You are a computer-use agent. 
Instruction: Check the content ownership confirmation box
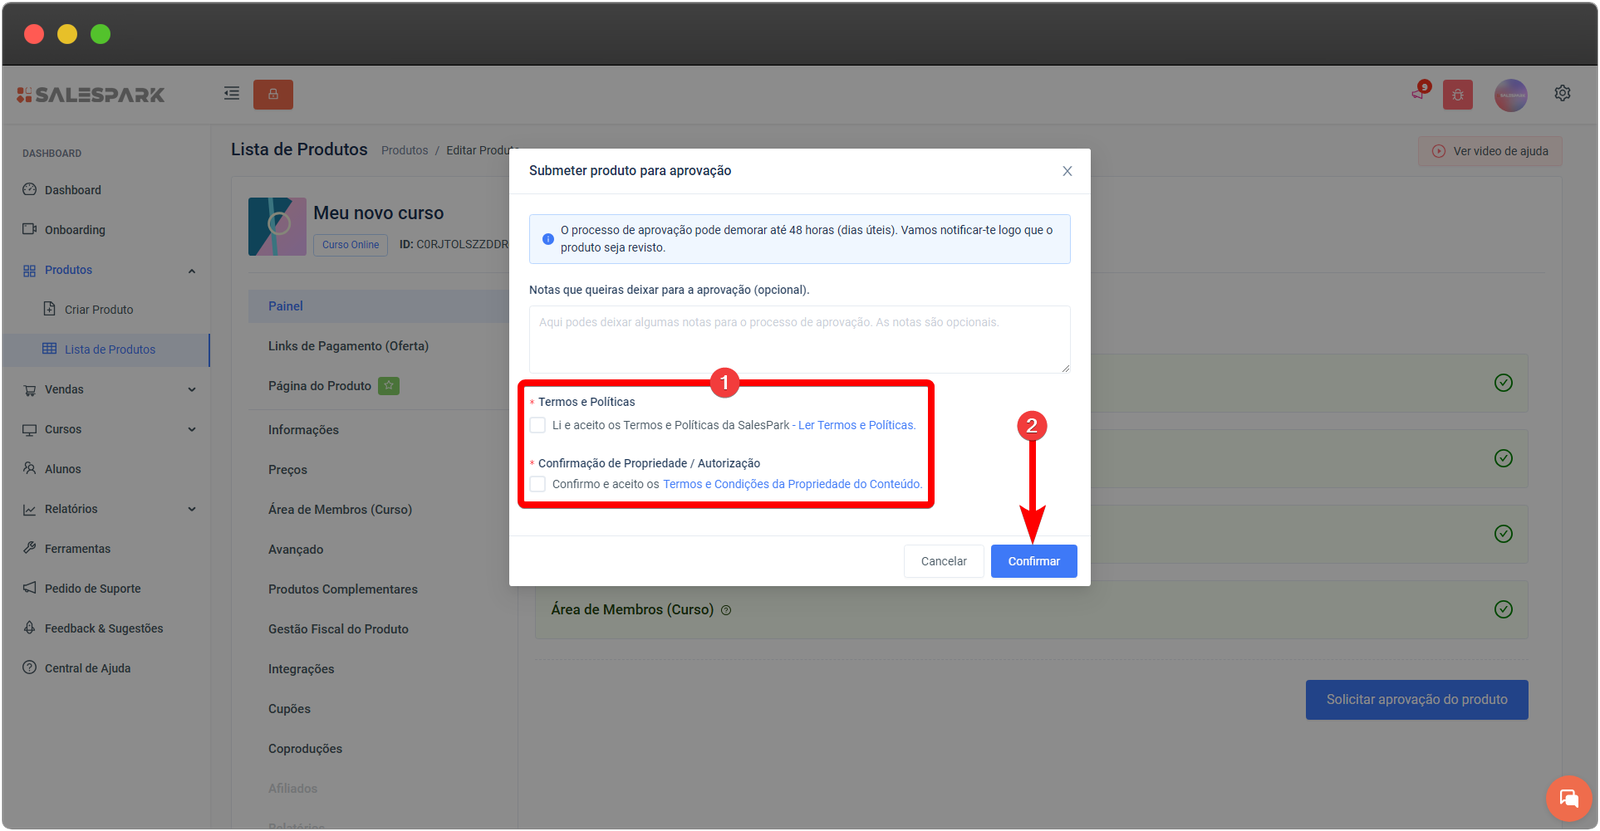coord(538,484)
